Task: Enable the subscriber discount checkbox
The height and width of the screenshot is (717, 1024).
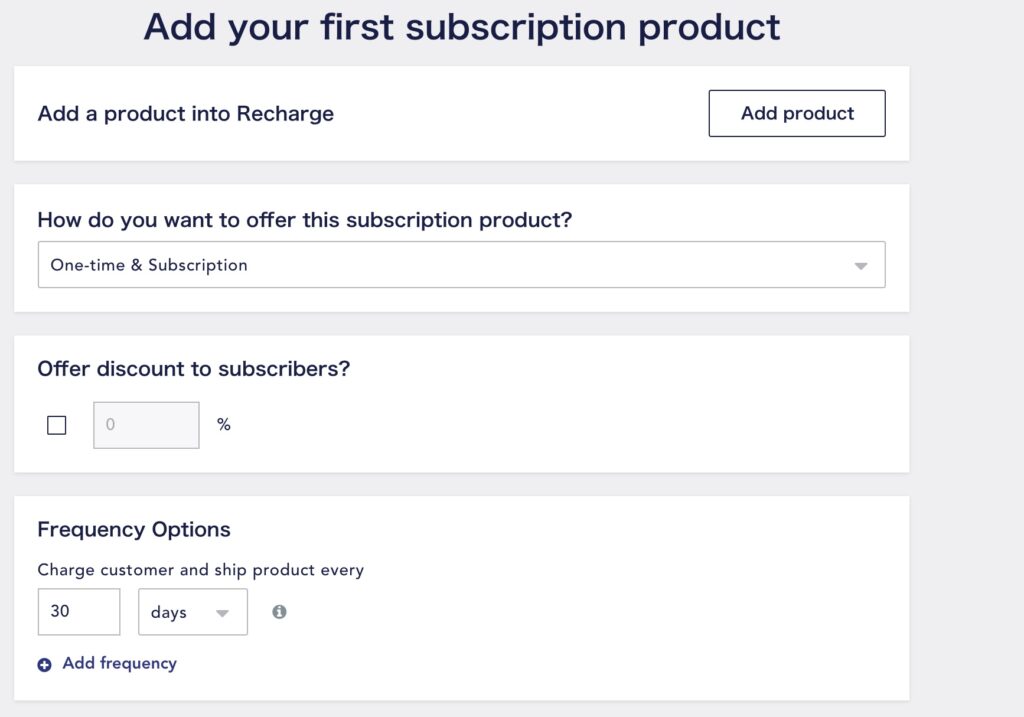Action: (x=57, y=425)
